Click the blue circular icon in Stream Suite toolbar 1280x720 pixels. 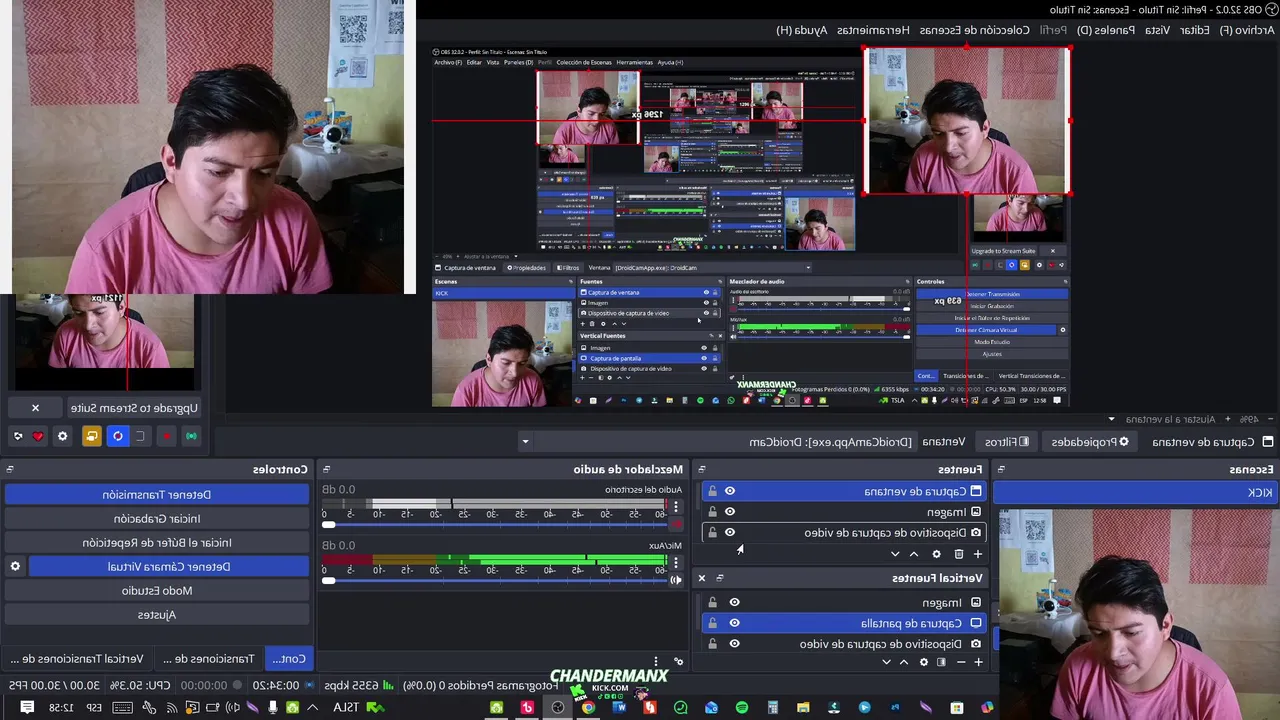(118, 436)
